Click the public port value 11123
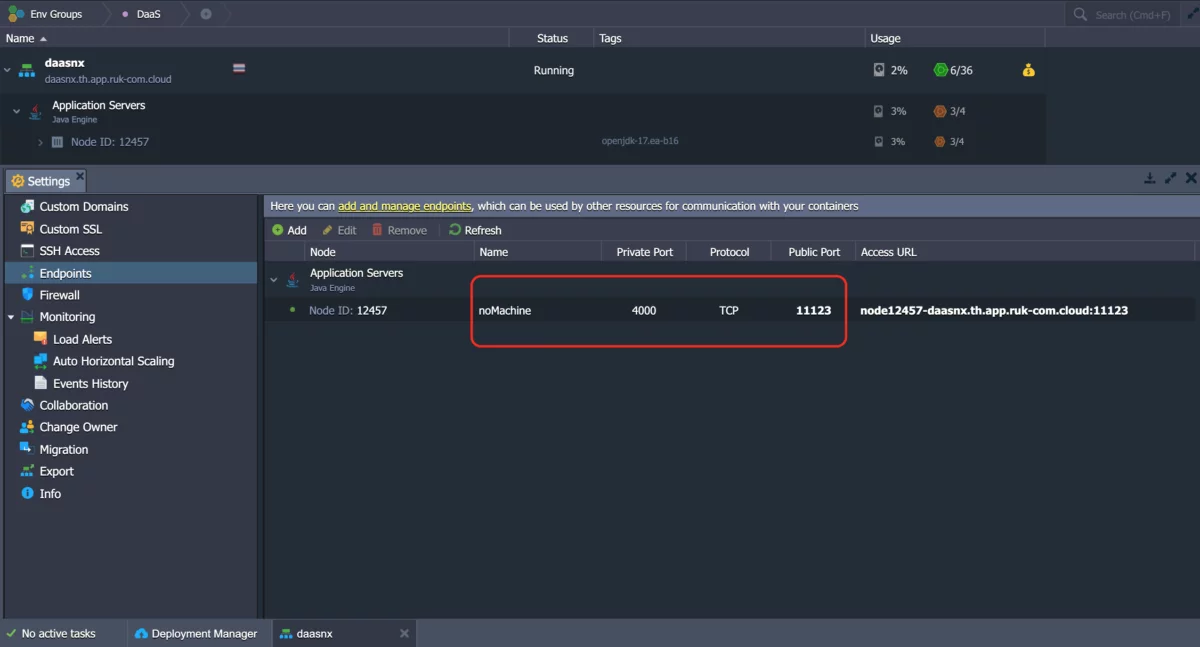Image resolution: width=1200 pixels, height=647 pixels. (813, 310)
